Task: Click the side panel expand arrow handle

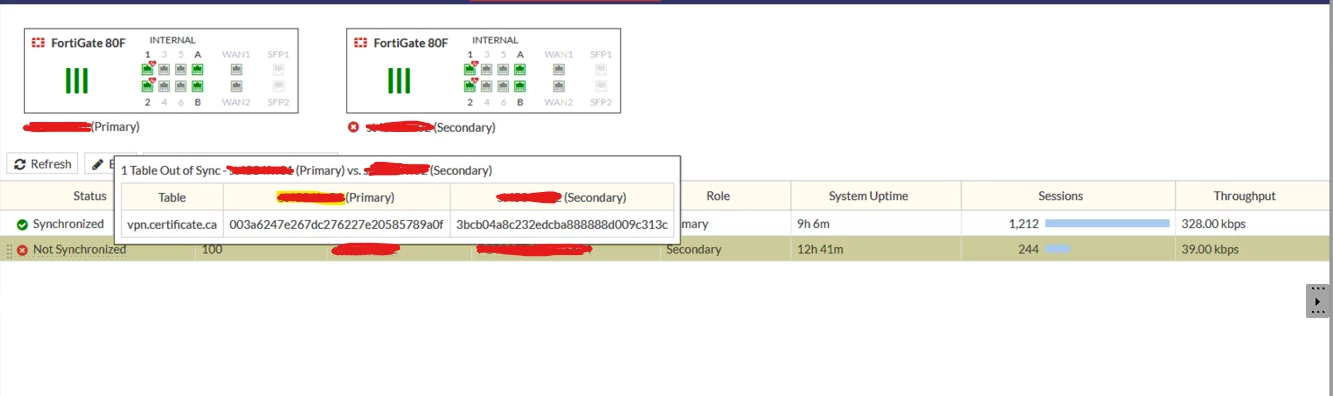Action: pos(1319,301)
